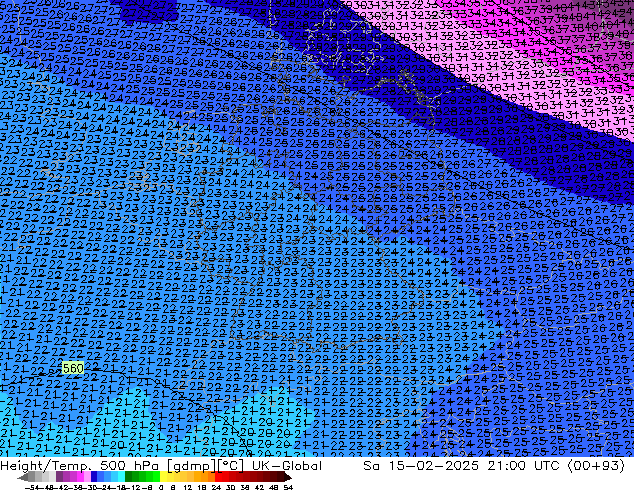This screenshot has width=634, height=490.
Task: Click the left gray arrow of the color legend
Action: (x=23, y=477)
